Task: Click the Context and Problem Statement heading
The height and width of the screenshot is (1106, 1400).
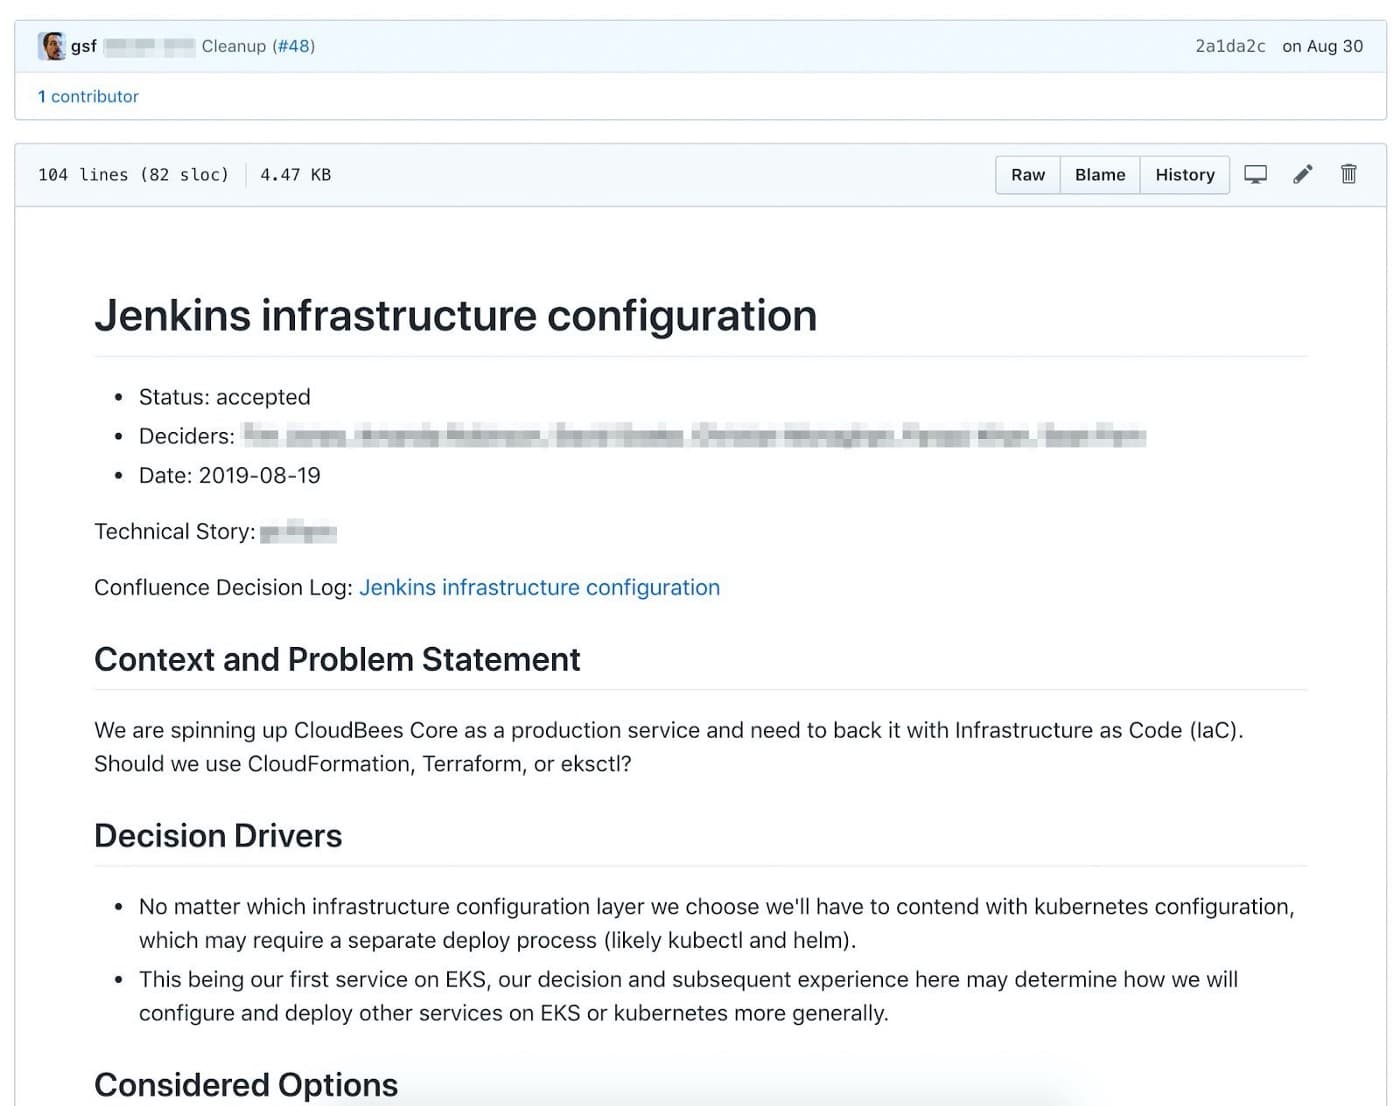Action: (337, 659)
